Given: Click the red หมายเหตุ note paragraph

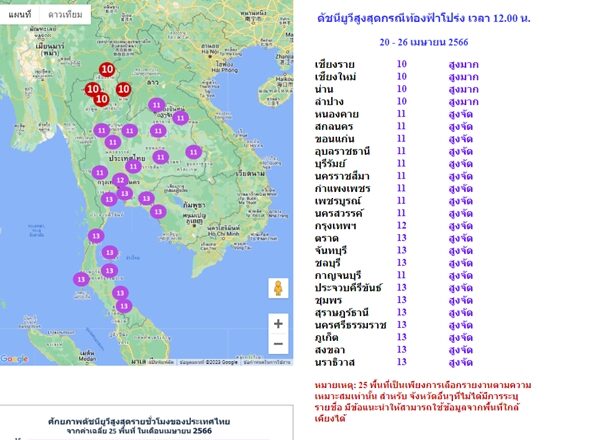Looking at the screenshot, I should click(x=423, y=401).
